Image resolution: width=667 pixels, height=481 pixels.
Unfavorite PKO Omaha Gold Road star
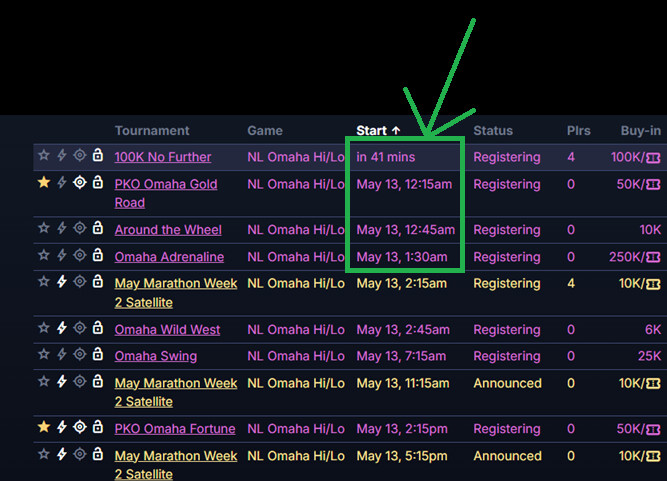tap(44, 182)
